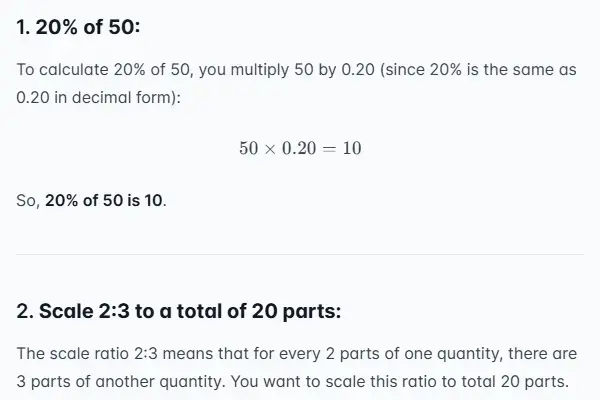The height and width of the screenshot is (400, 600).
Task: Click the result "10" in the centered equation
Action: (351, 148)
